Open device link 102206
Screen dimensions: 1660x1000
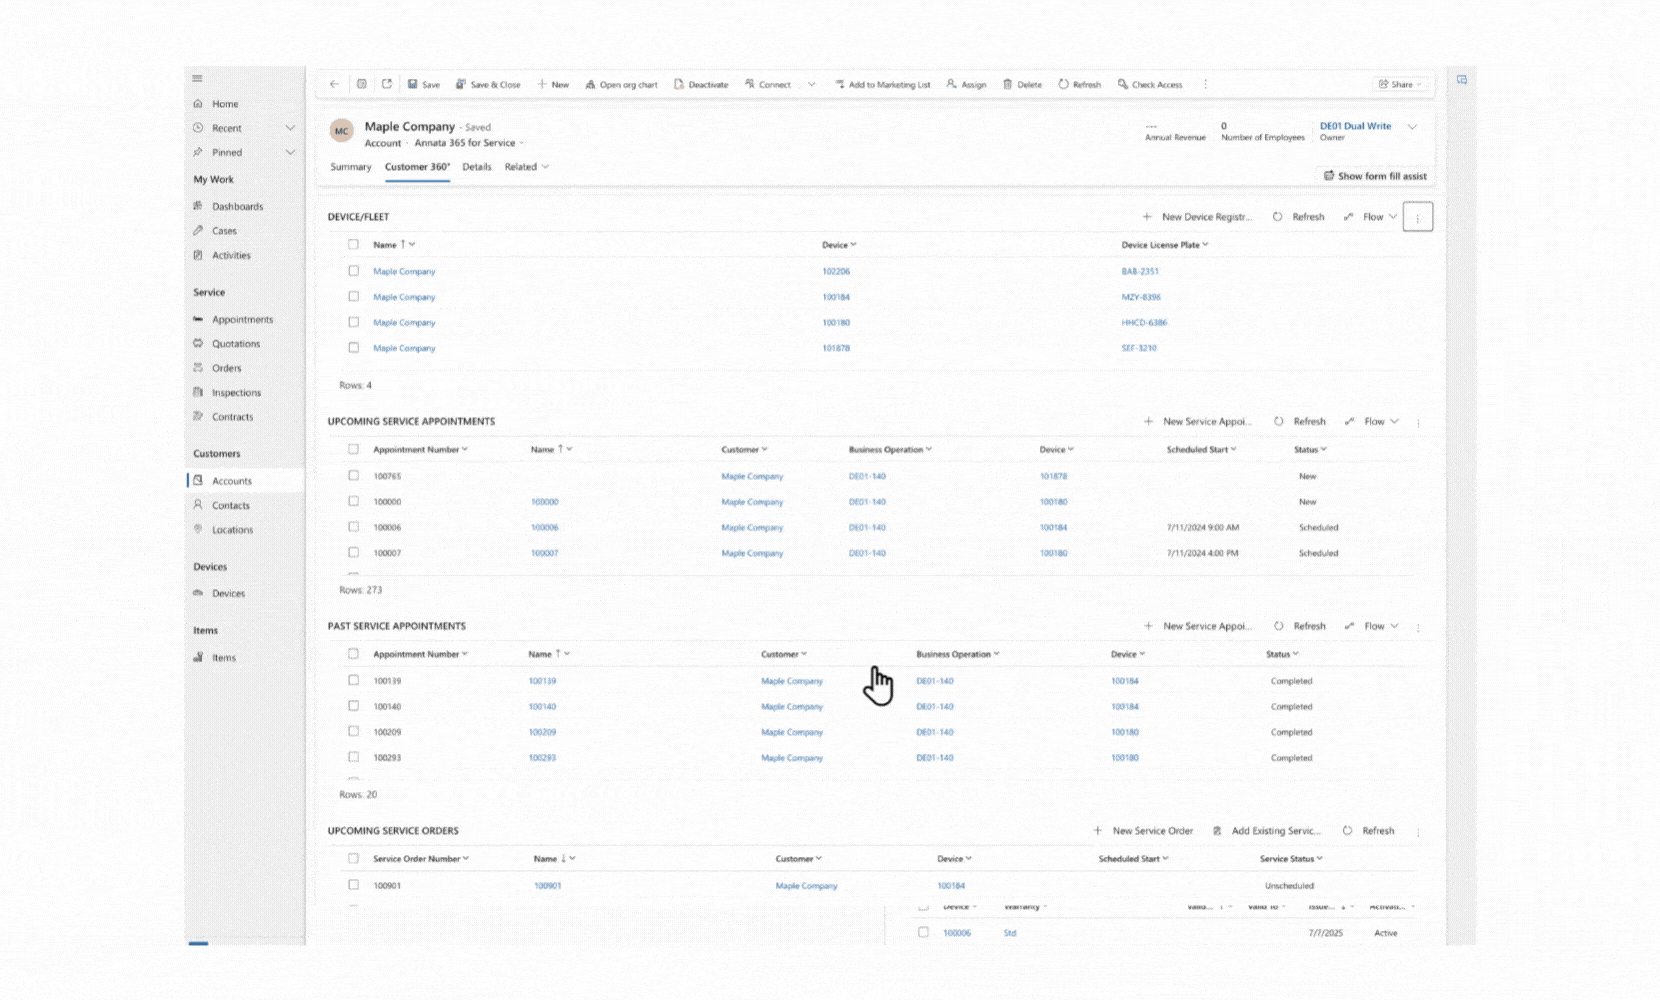tap(836, 272)
